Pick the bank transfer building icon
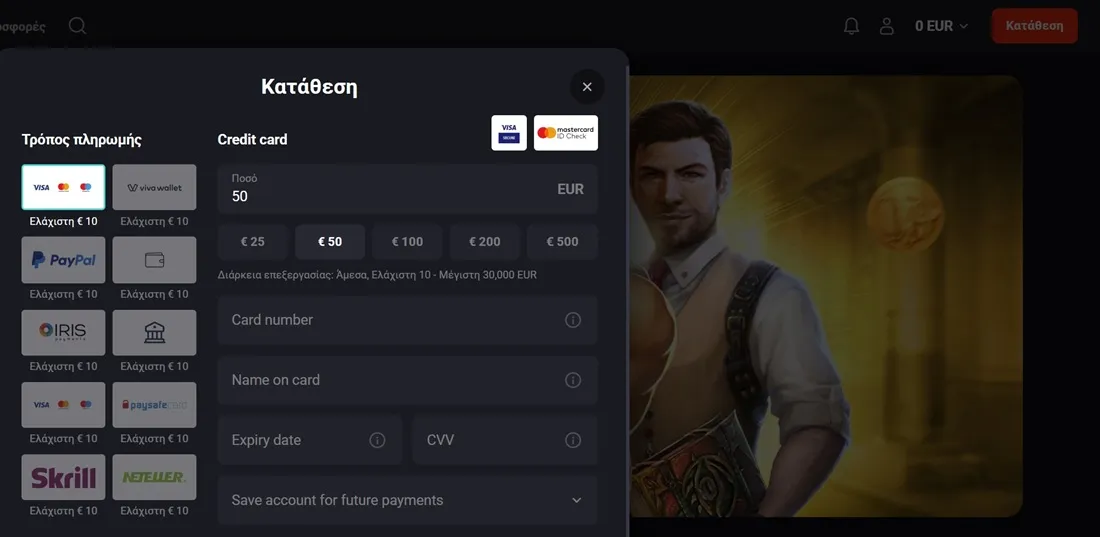 point(154,333)
